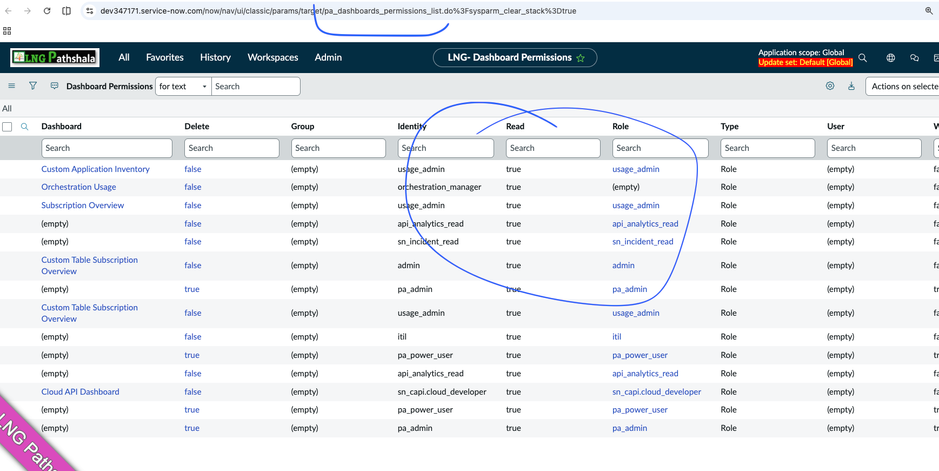Screen dimensions: 939x471
Task: Click the export download icon
Action: [x=852, y=86]
